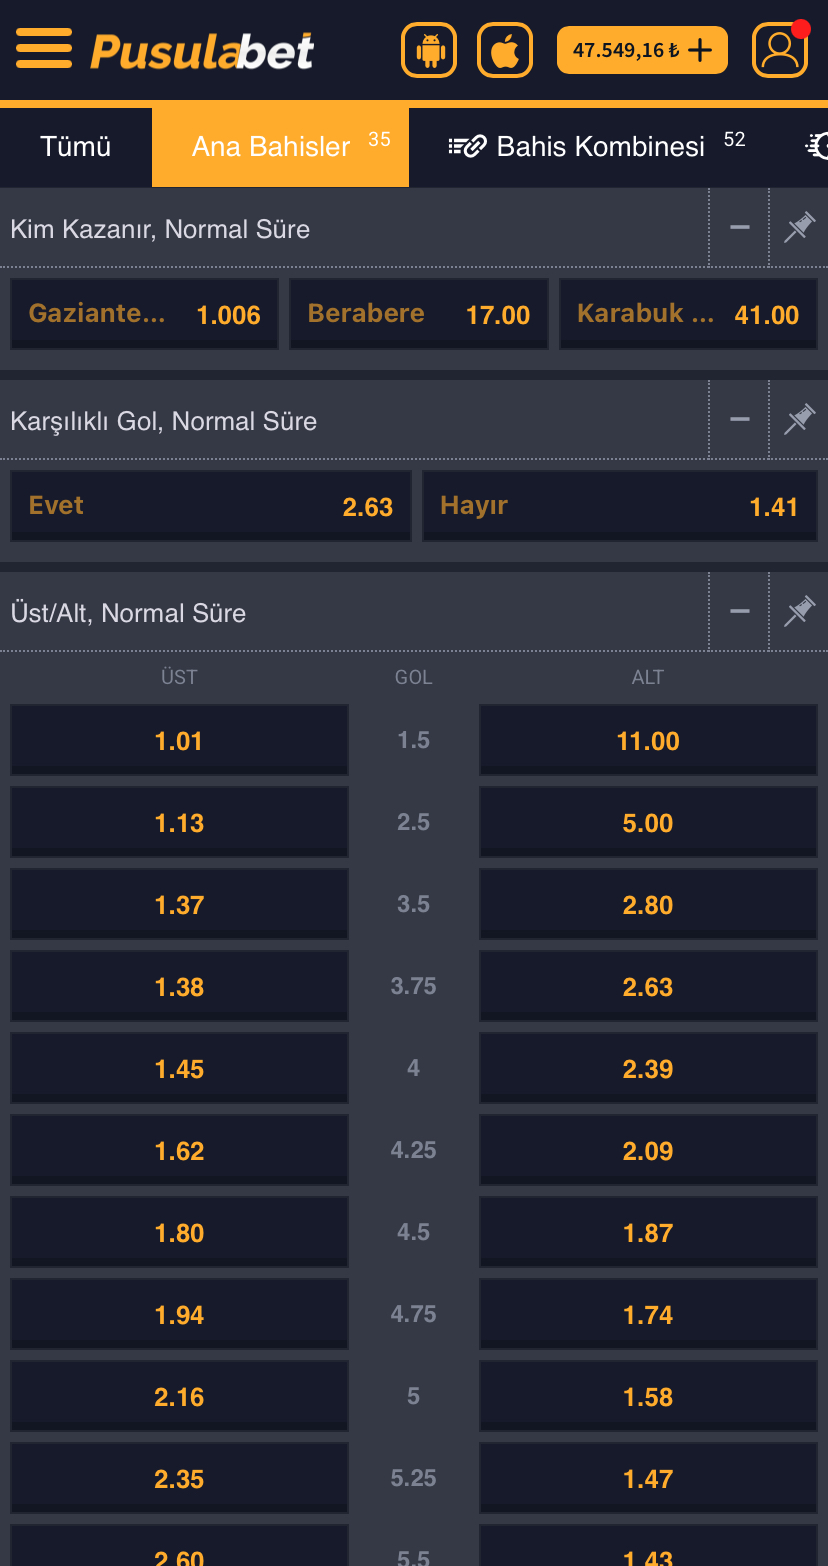This screenshot has width=828, height=1566.
Task: Open the hamburger menu
Action: click(x=44, y=49)
